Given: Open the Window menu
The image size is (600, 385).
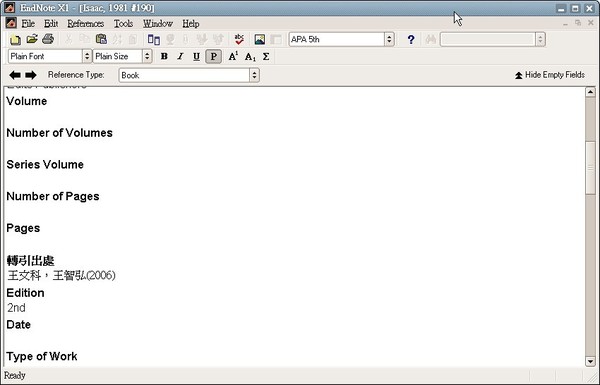Looking at the screenshot, I should click(158, 24).
